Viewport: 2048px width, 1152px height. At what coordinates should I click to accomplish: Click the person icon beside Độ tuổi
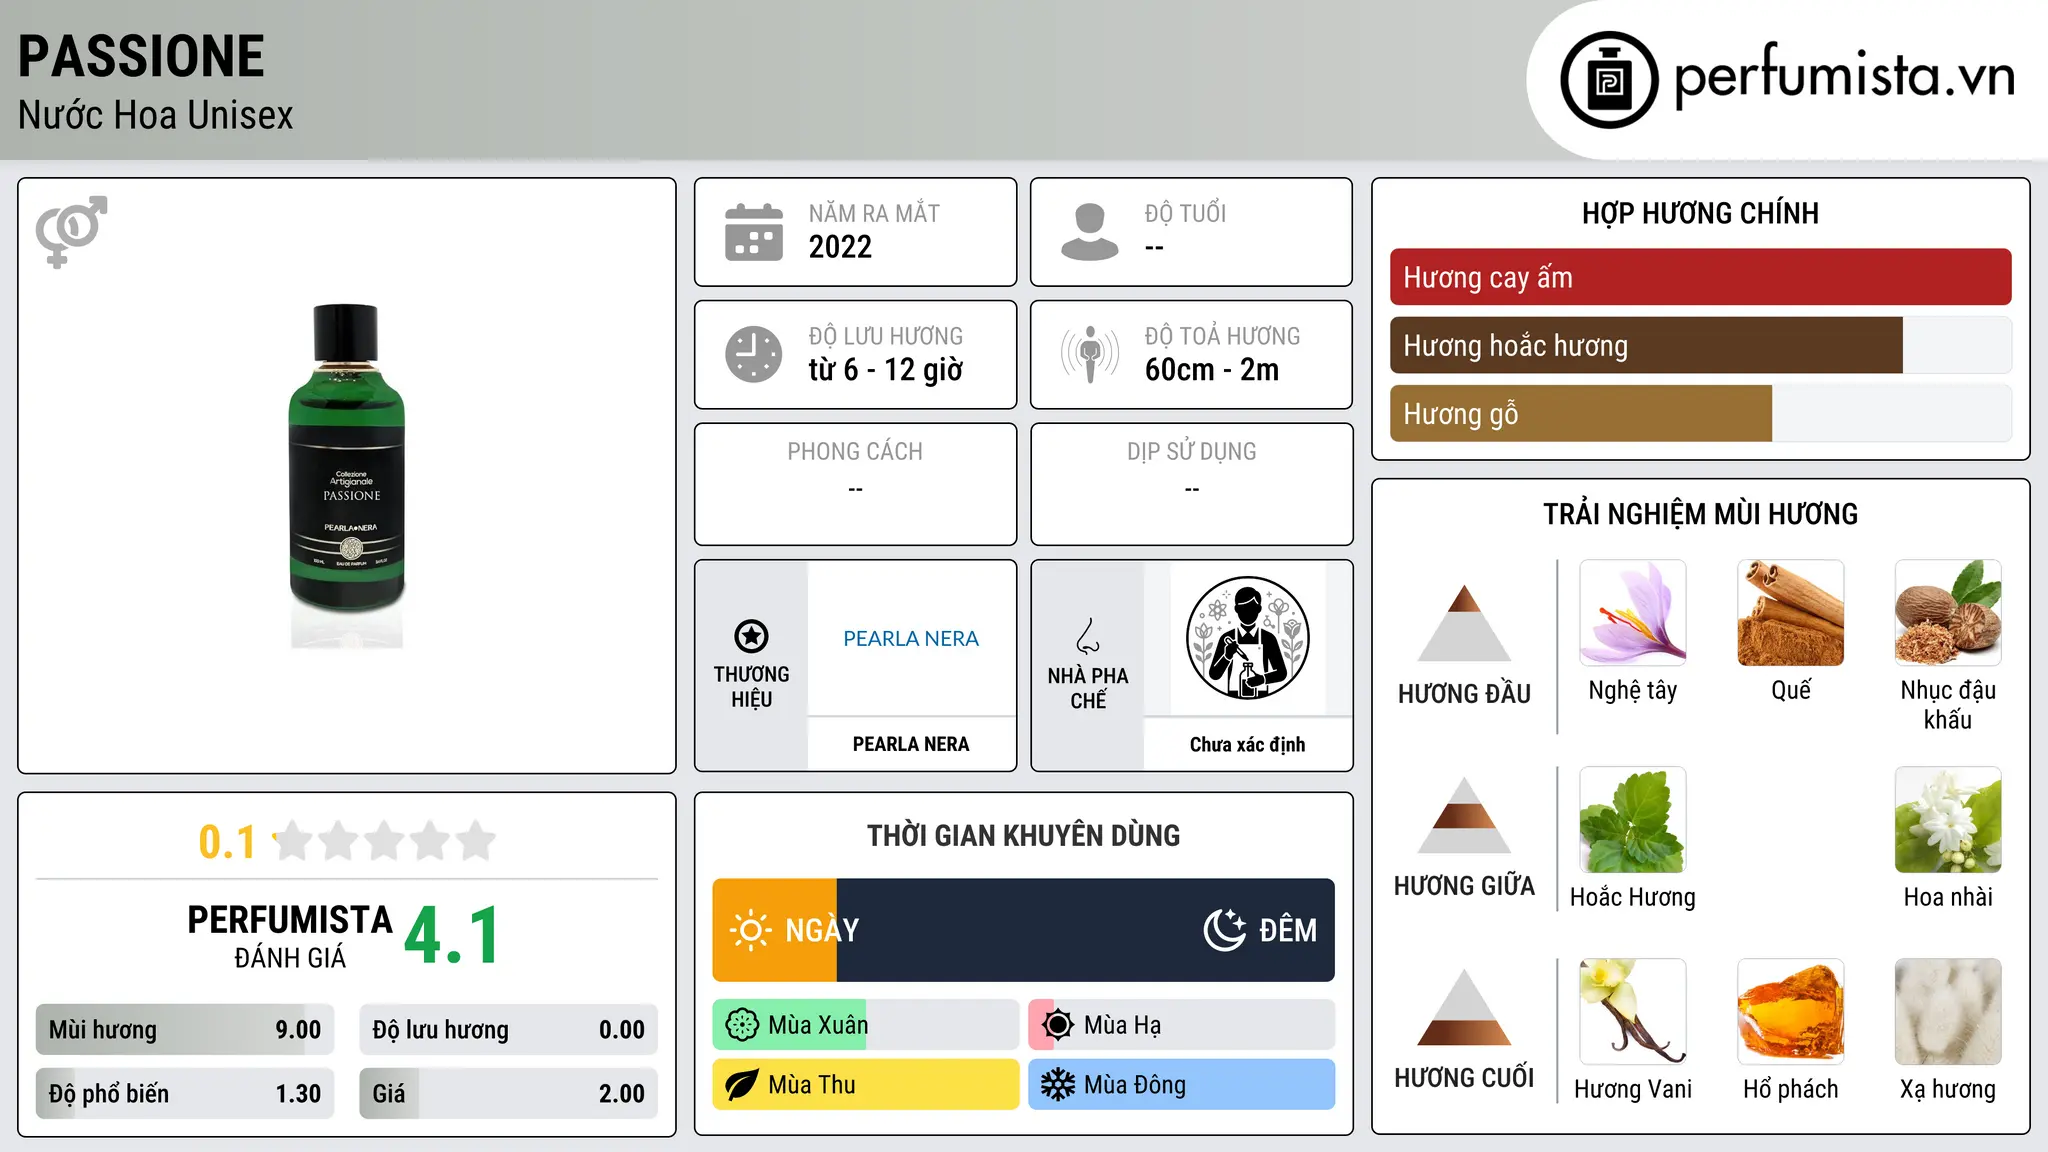[1090, 232]
